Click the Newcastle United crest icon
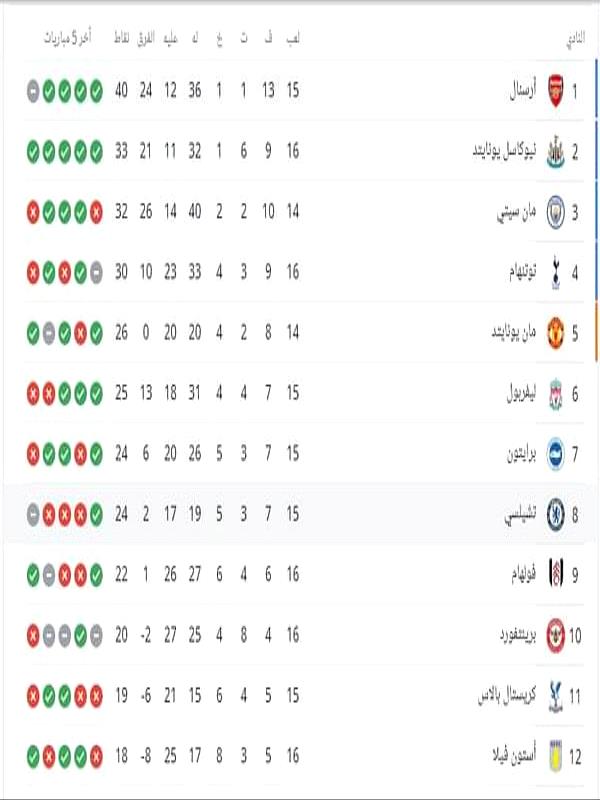The width and height of the screenshot is (600, 800). click(556, 152)
